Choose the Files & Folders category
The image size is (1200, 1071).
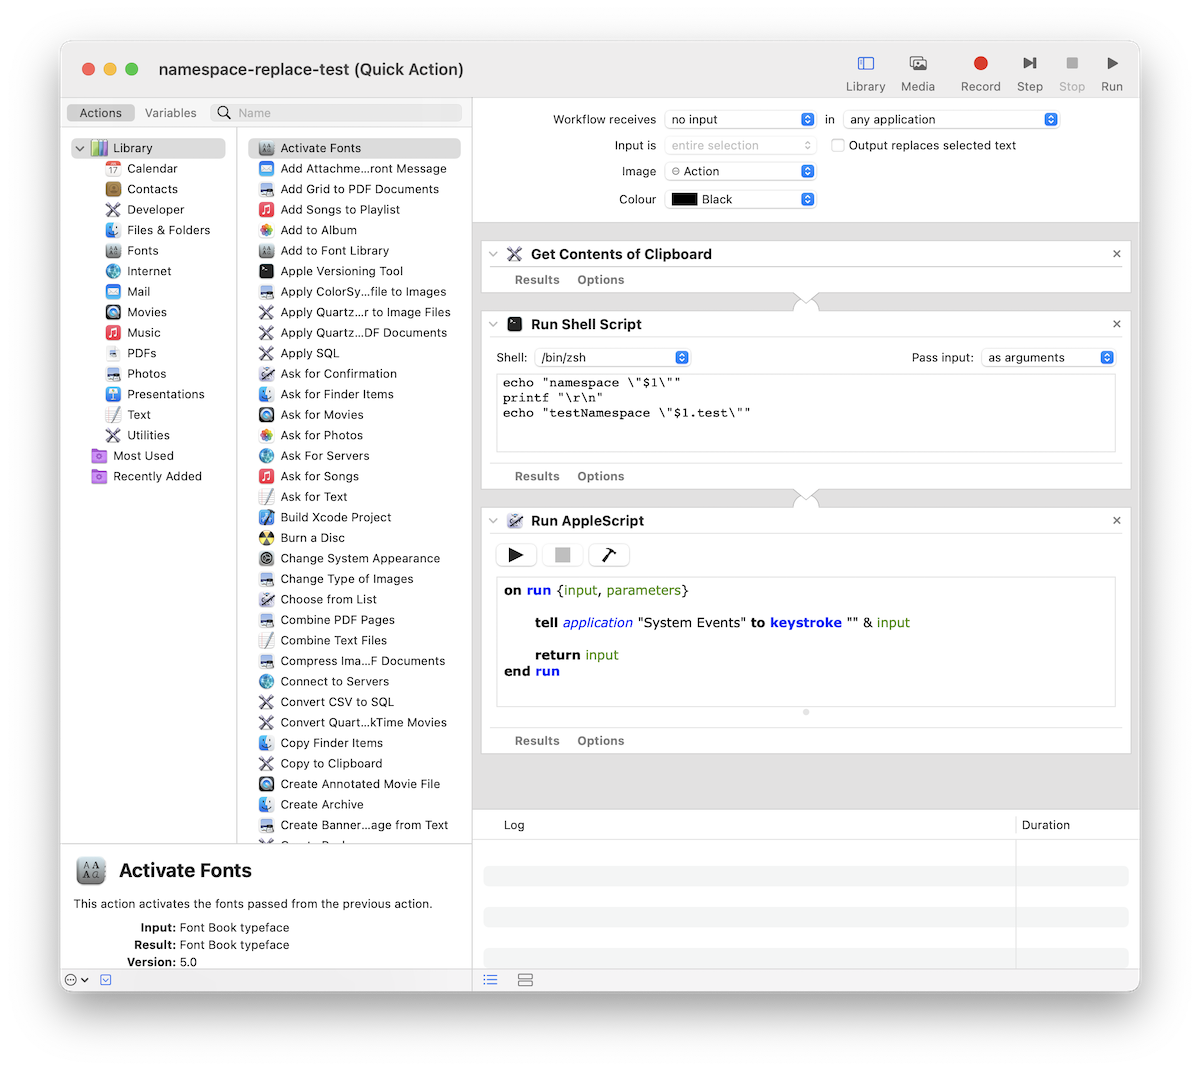[x=168, y=230]
